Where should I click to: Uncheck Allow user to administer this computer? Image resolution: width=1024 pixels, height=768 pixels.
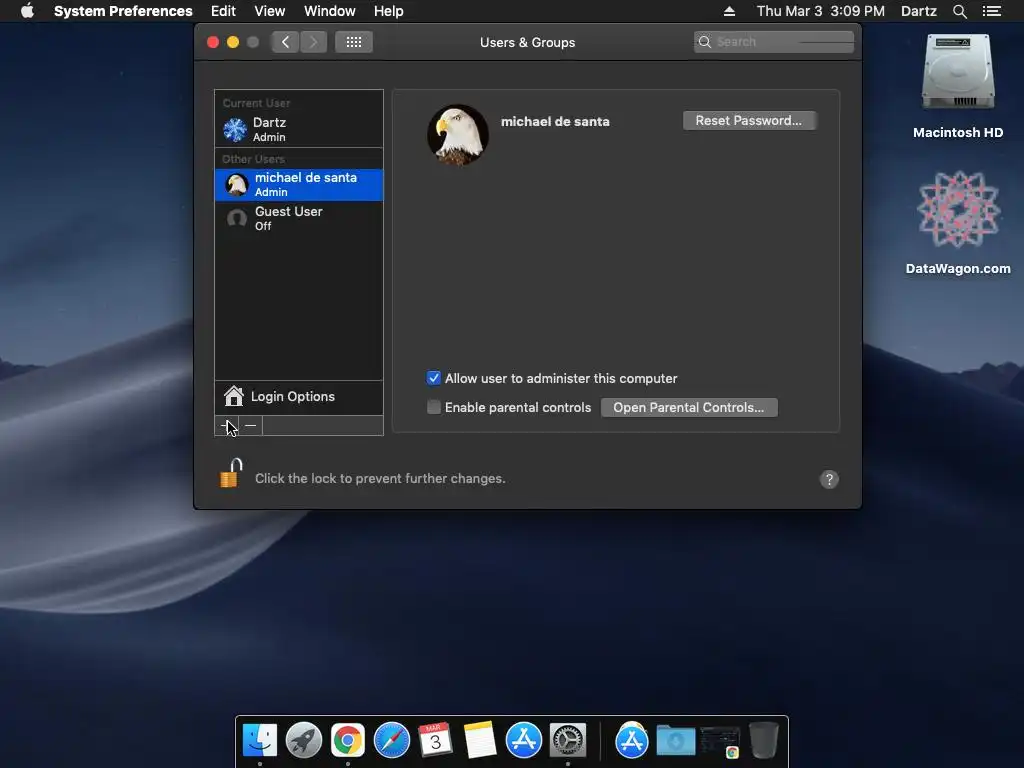pos(434,378)
